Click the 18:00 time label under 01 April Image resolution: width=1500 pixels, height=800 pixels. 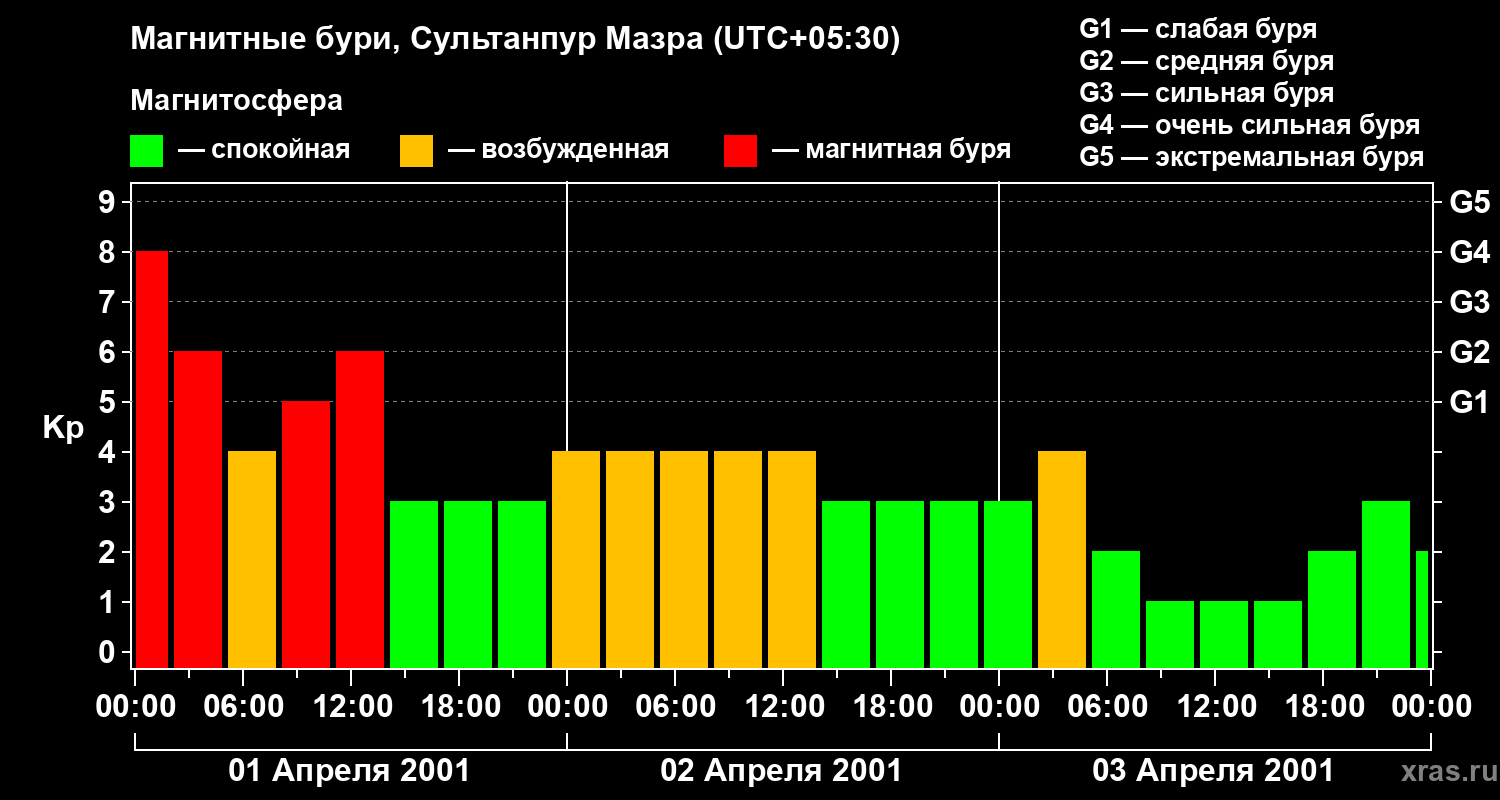pos(459,707)
